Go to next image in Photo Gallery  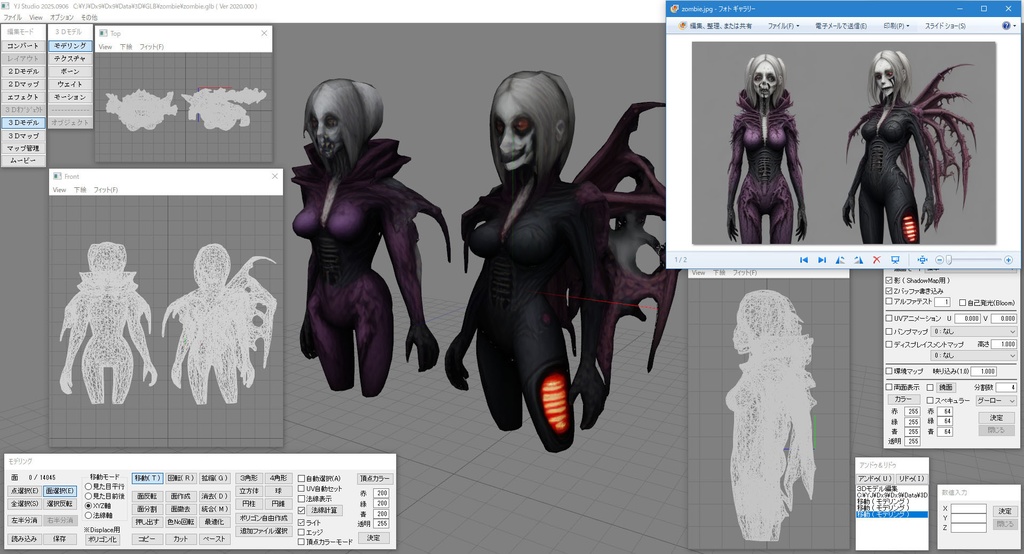tap(822, 260)
